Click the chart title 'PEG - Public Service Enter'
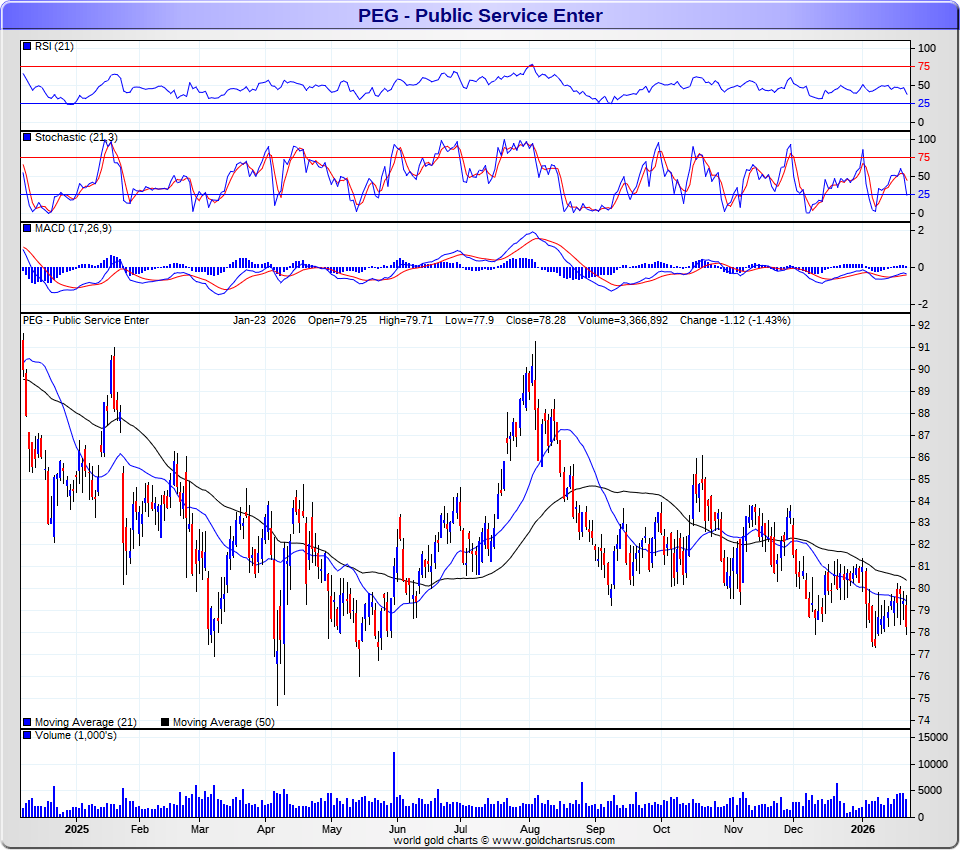 [x=480, y=15]
